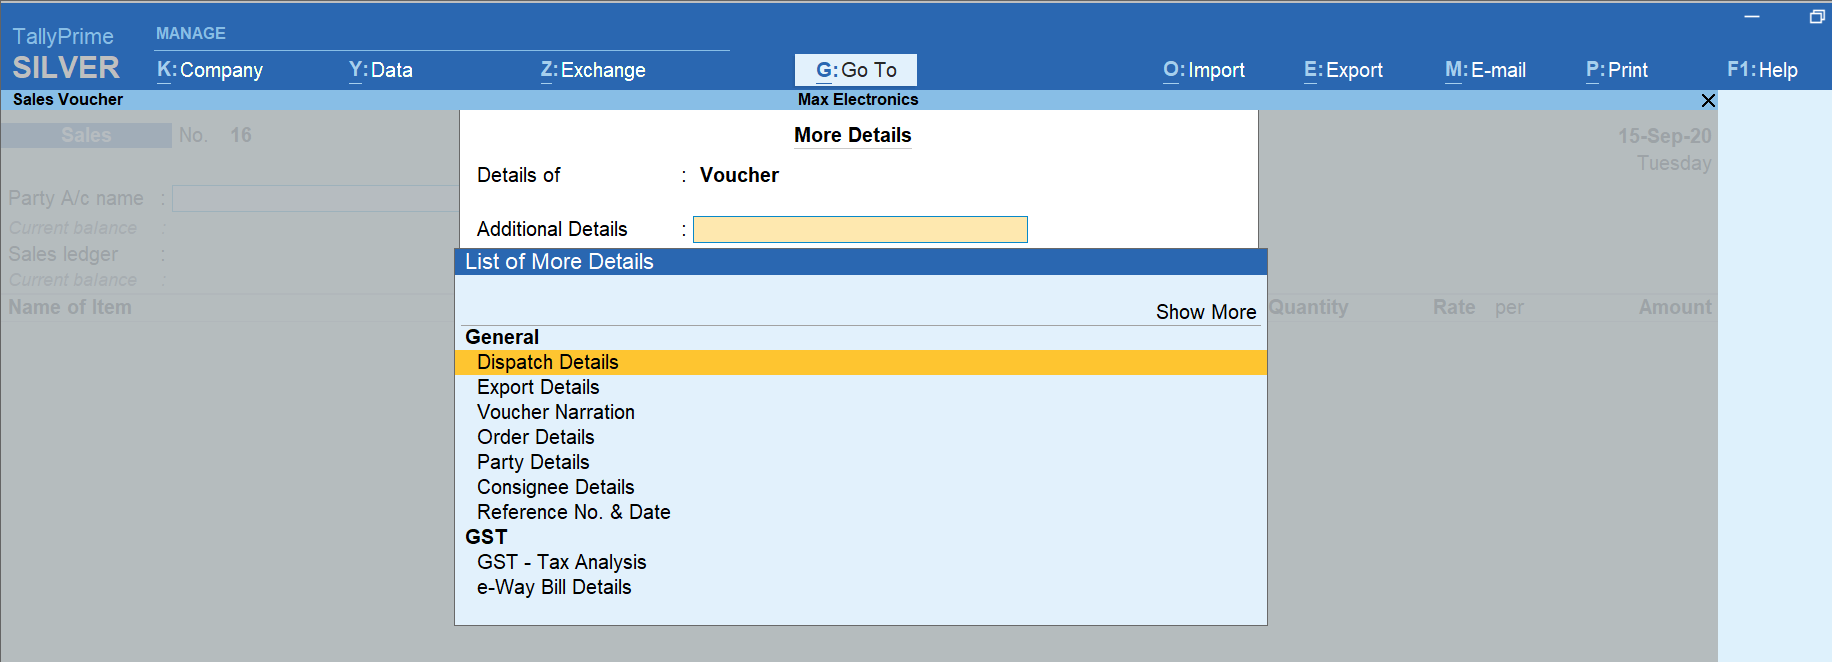Image resolution: width=1832 pixels, height=662 pixels.
Task: Click voucher number 16
Action: [241, 135]
